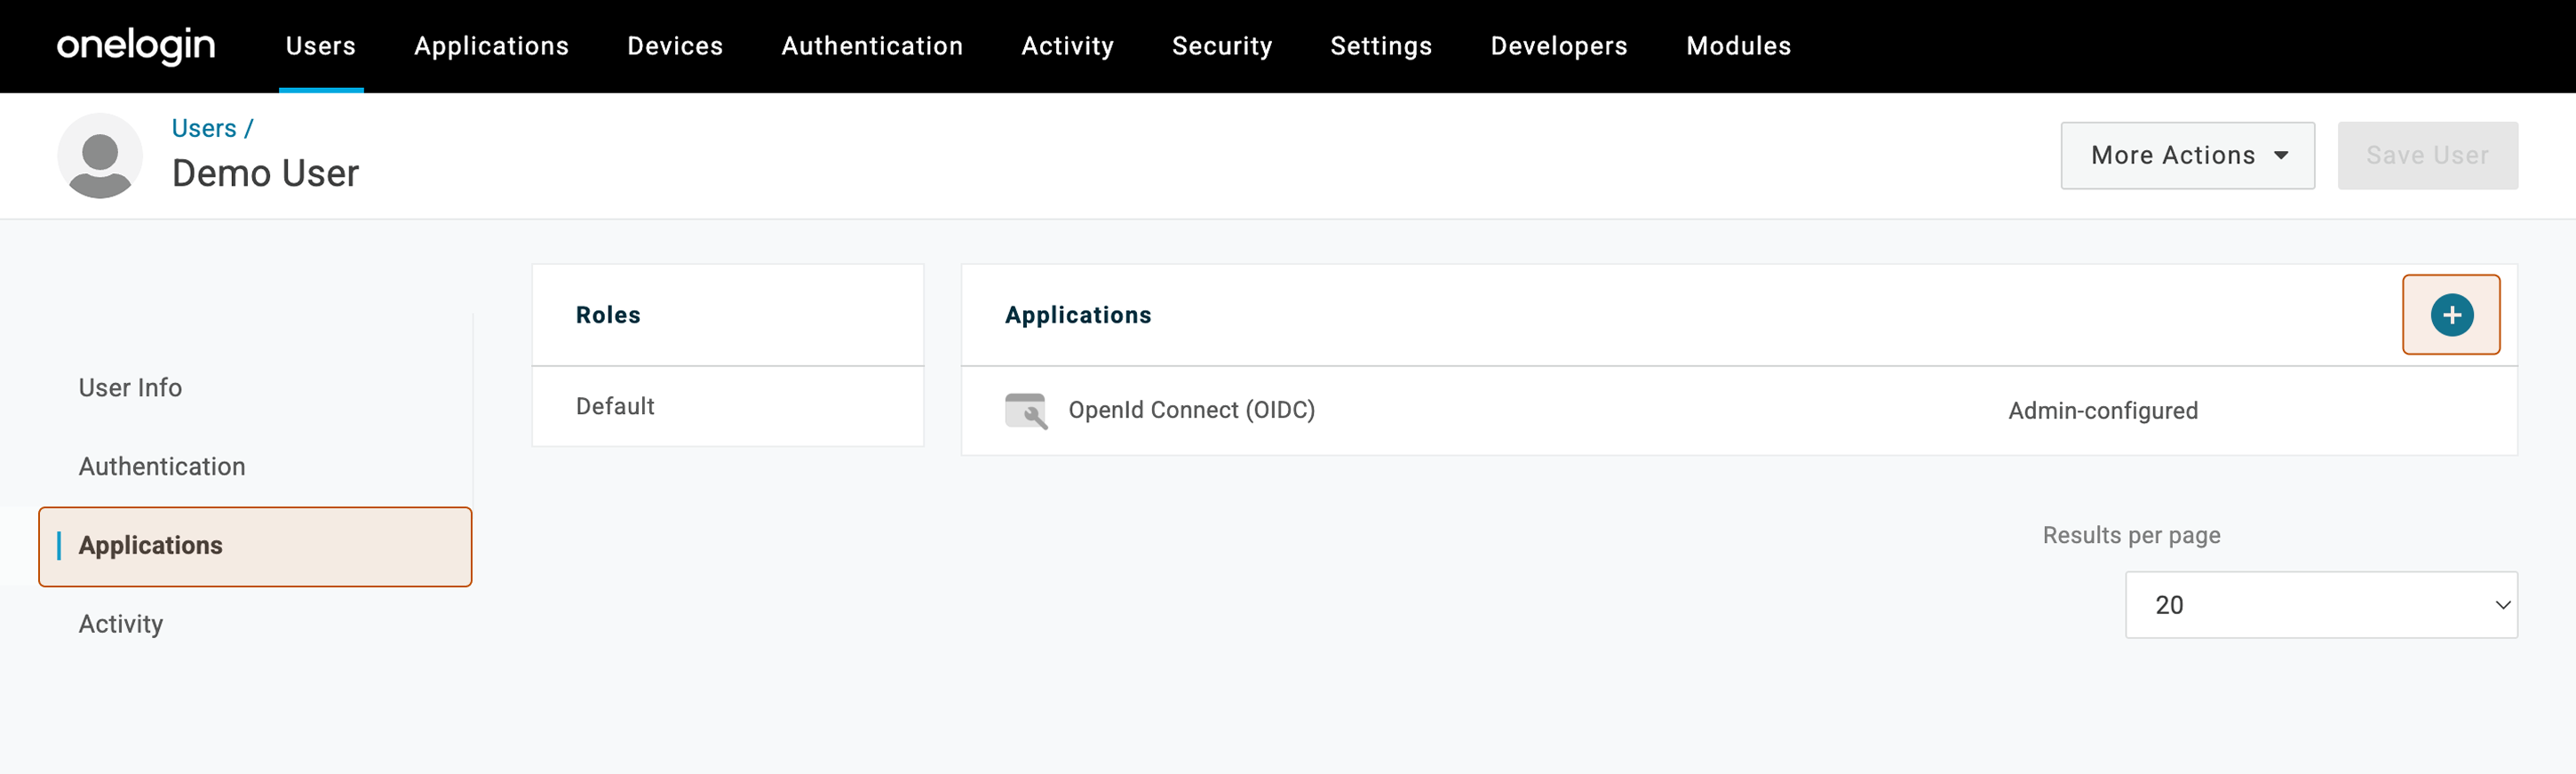The height and width of the screenshot is (774, 2576).
Task: Select the Activity sidebar tab
Action: (121, 624)
